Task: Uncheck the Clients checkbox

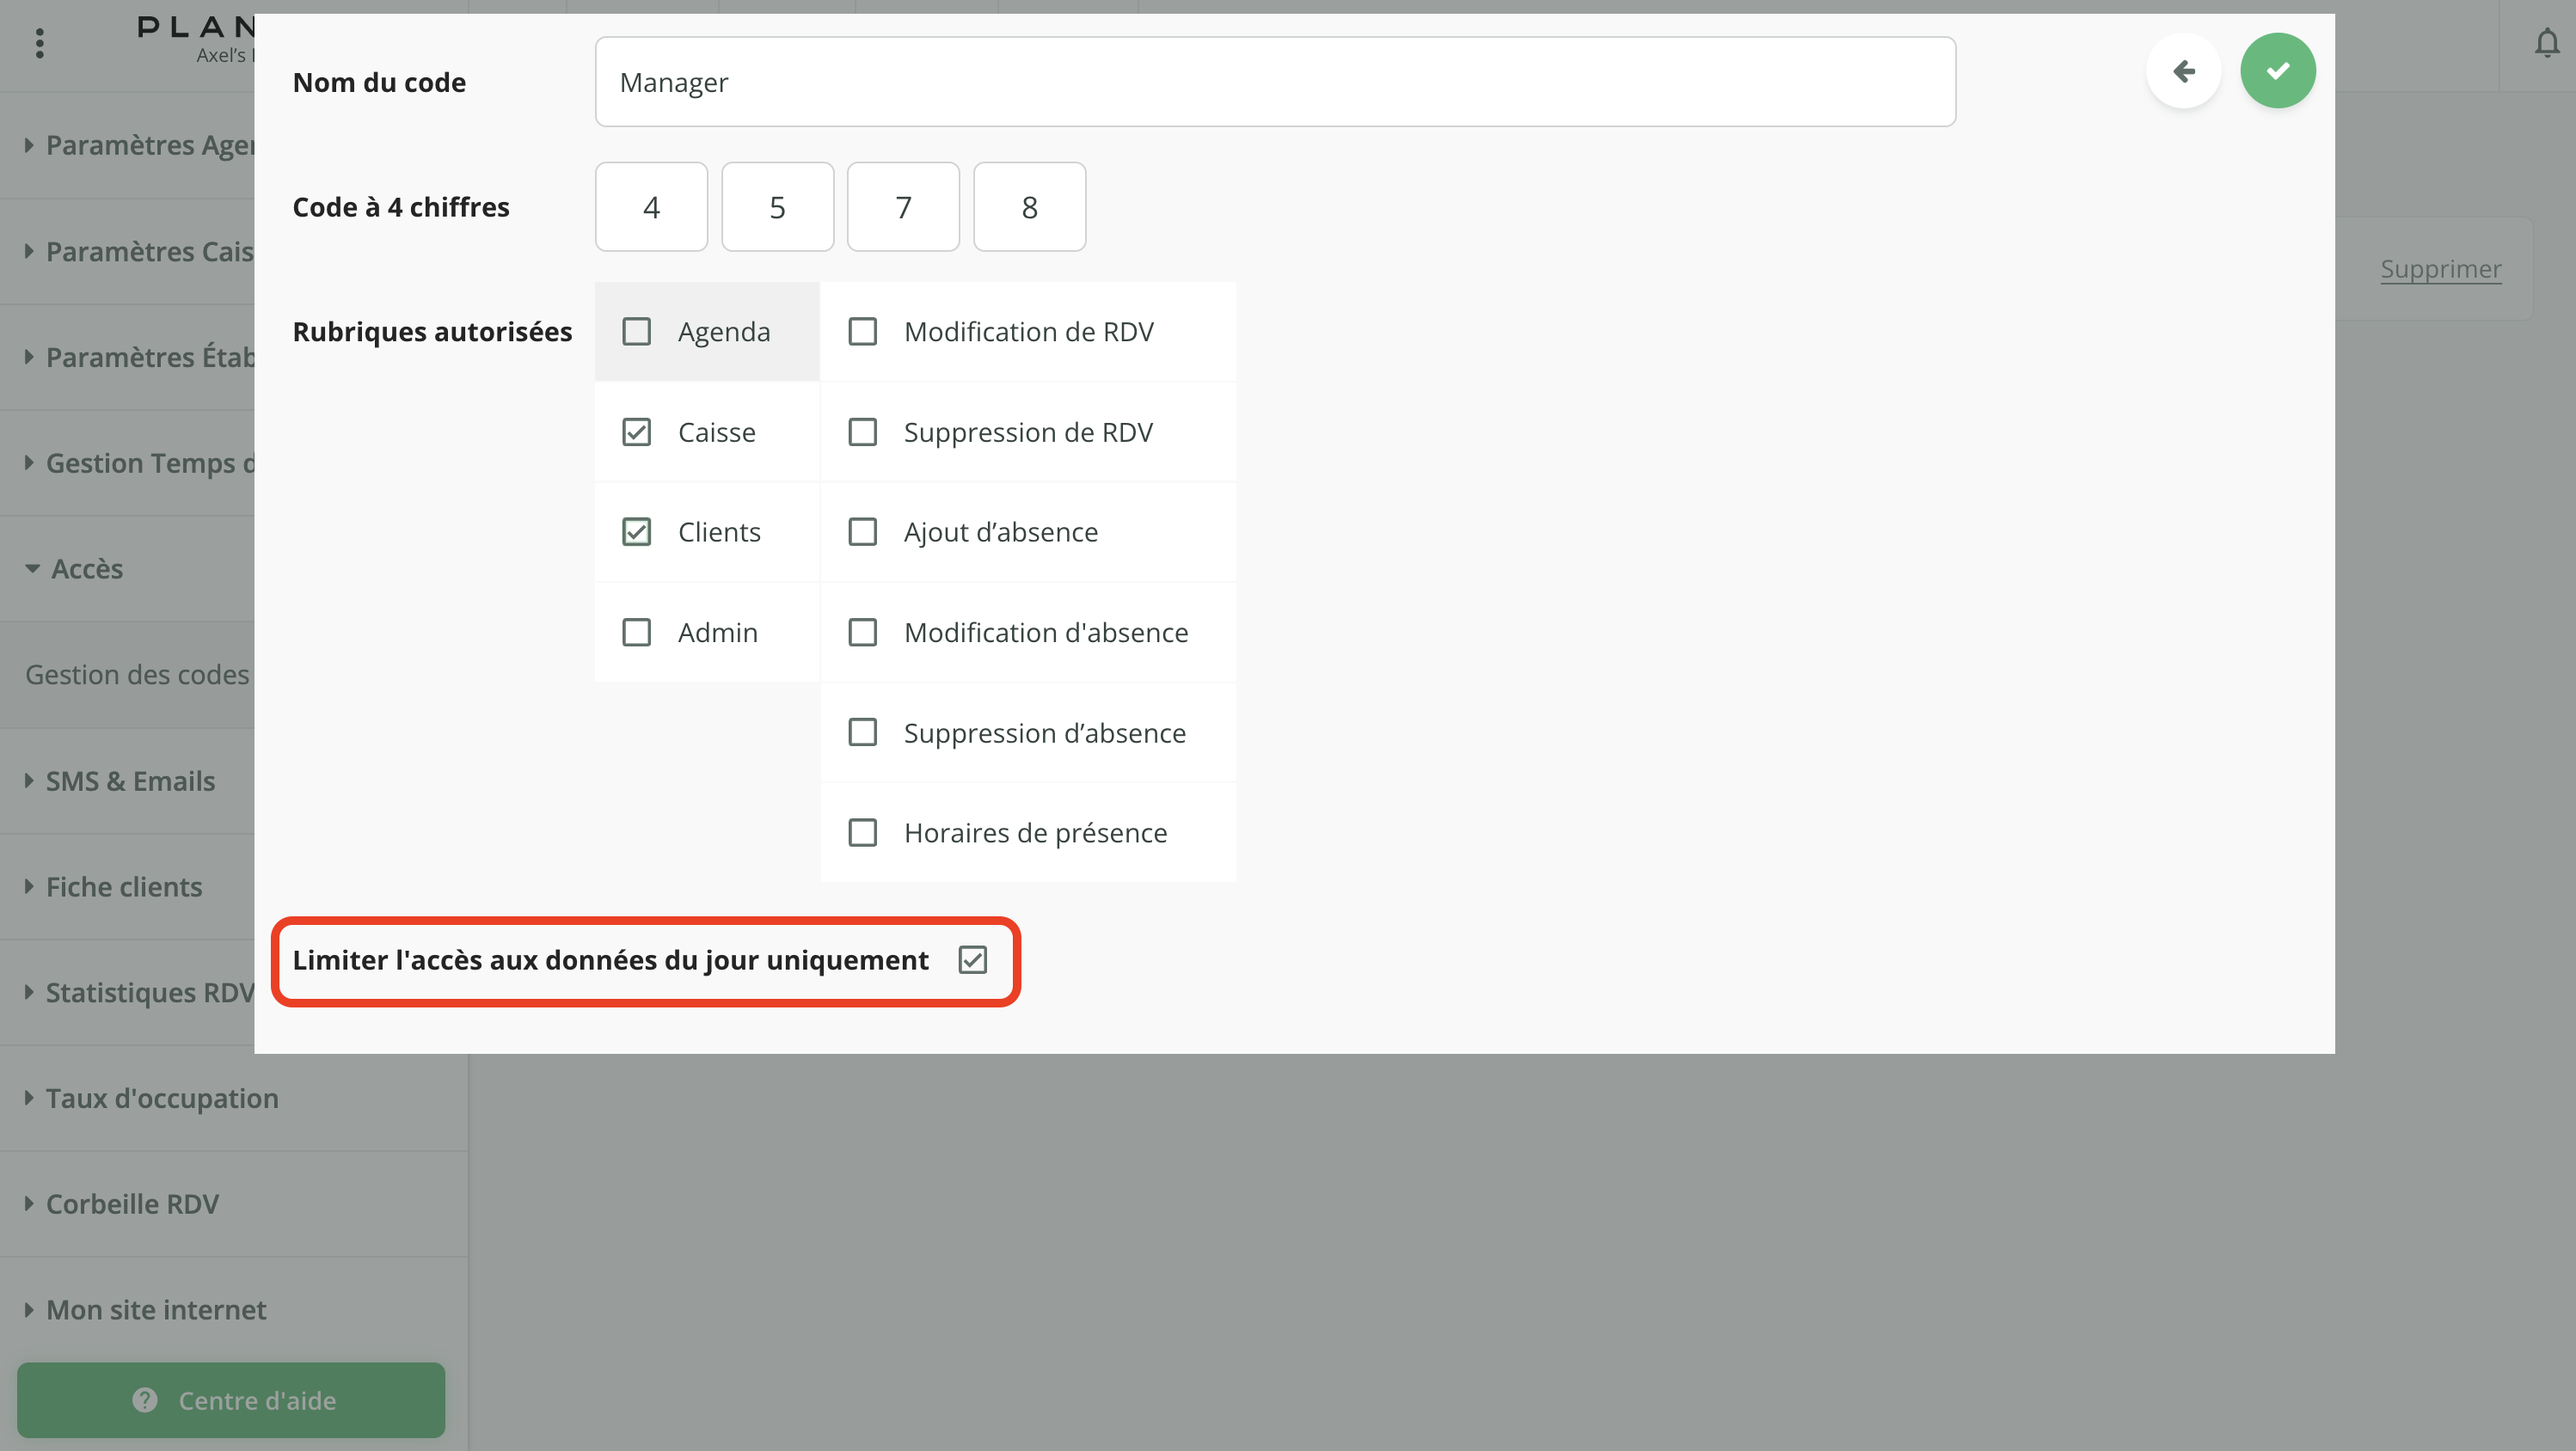Action: 636,532
